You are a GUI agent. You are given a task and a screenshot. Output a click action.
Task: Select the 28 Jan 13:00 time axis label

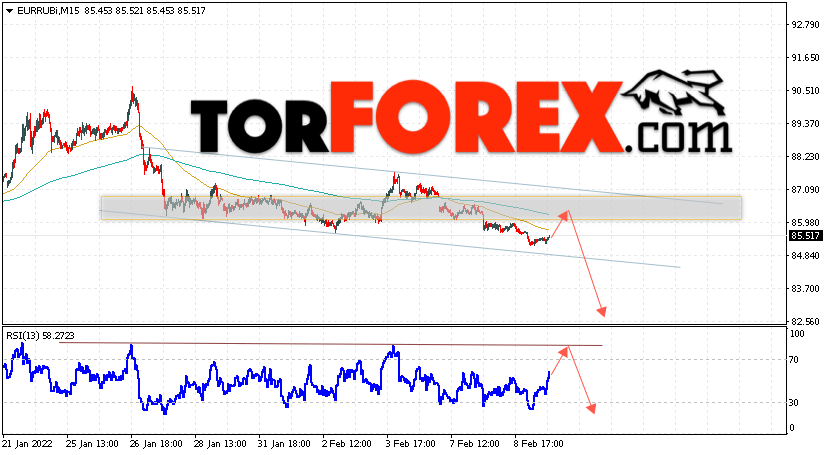click(220, 443)
